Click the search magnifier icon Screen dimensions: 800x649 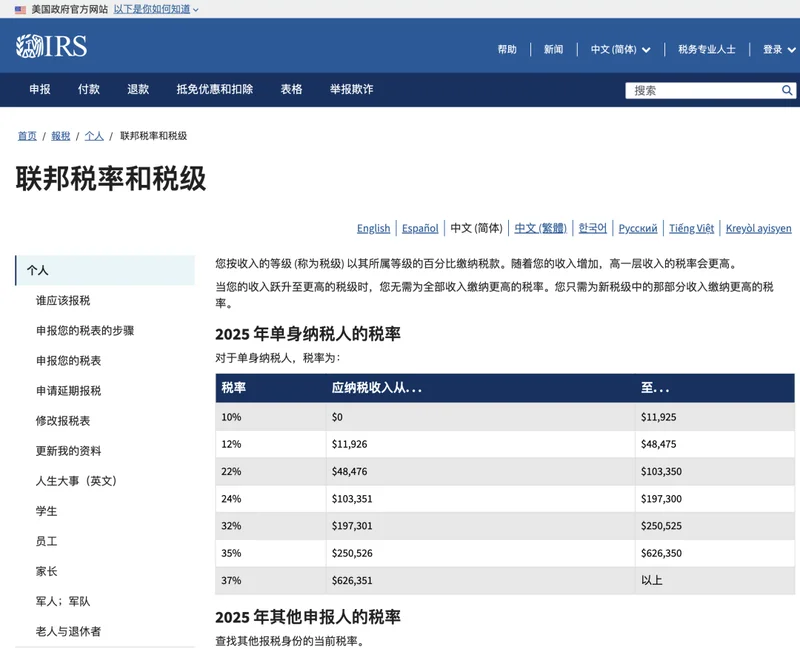[x=787, y=90]
